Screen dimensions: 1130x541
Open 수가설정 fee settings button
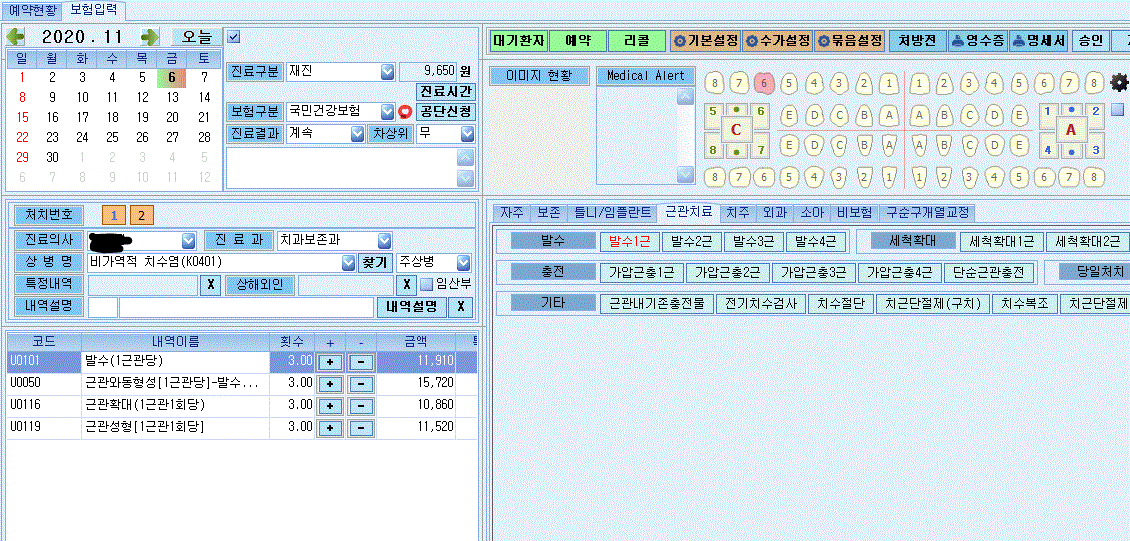point(778,41)
